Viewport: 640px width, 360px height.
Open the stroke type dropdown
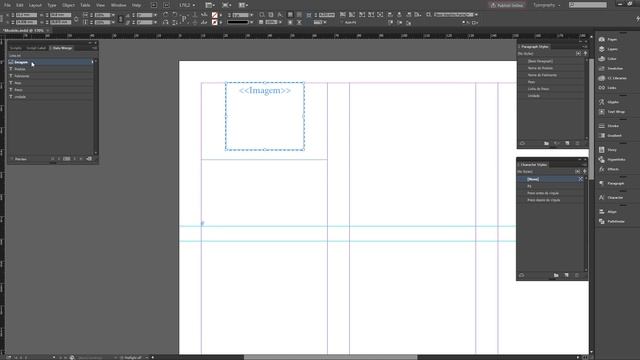point(251,22)
